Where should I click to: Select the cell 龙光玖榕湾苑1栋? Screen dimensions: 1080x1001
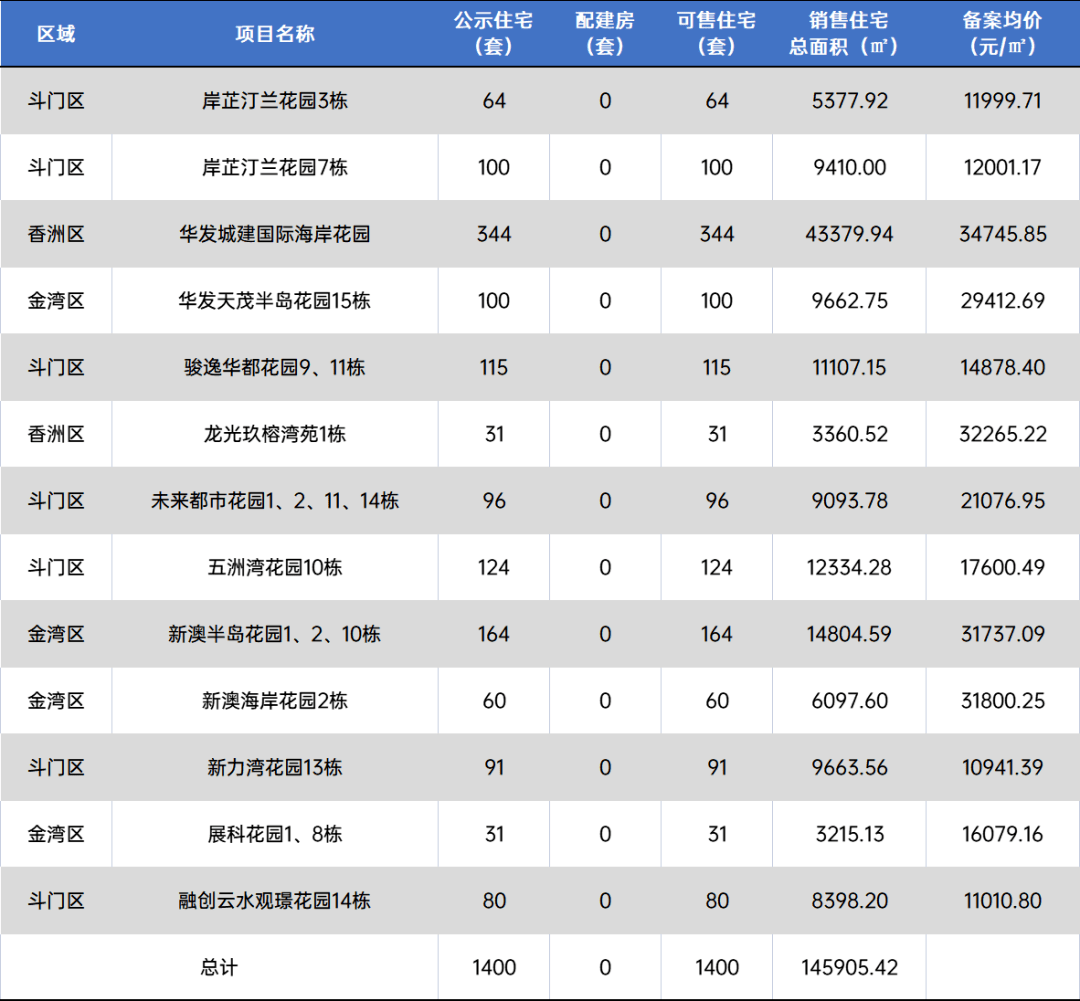[x=275, y=434]
